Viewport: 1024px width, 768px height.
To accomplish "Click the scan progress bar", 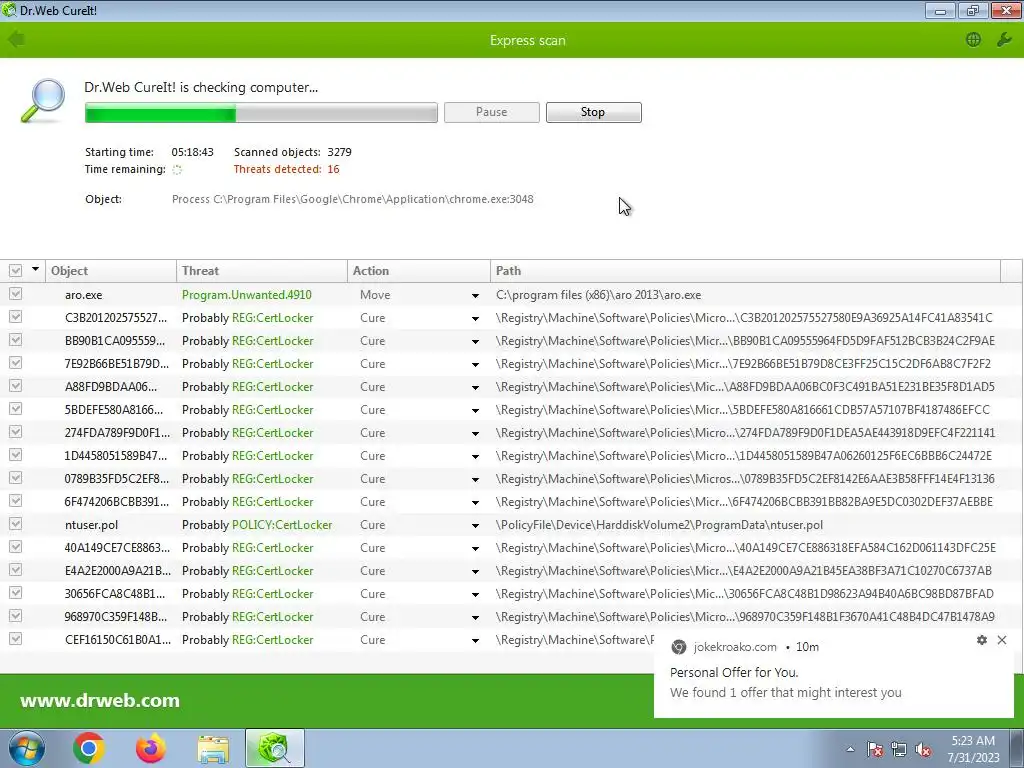I will tap(261, 112).
